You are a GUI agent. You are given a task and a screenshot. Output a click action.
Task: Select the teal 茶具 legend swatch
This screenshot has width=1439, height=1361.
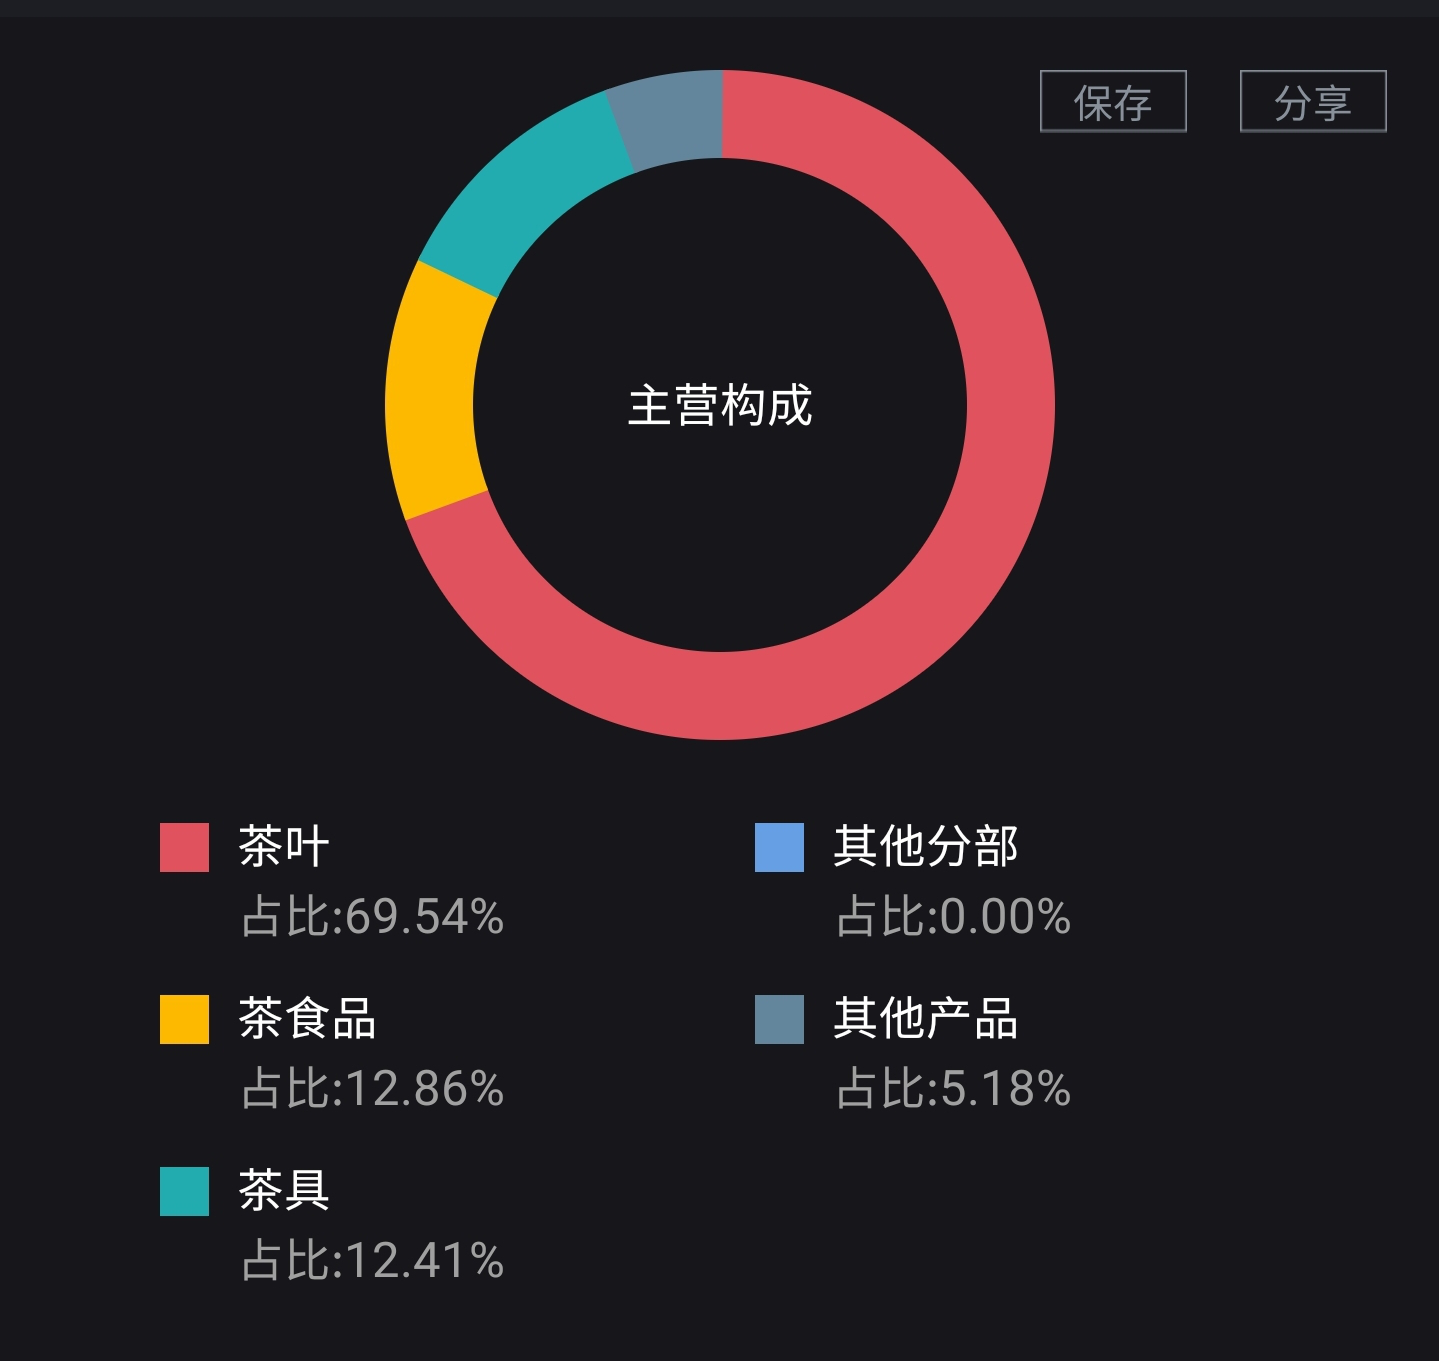[x=184, y=1191]
